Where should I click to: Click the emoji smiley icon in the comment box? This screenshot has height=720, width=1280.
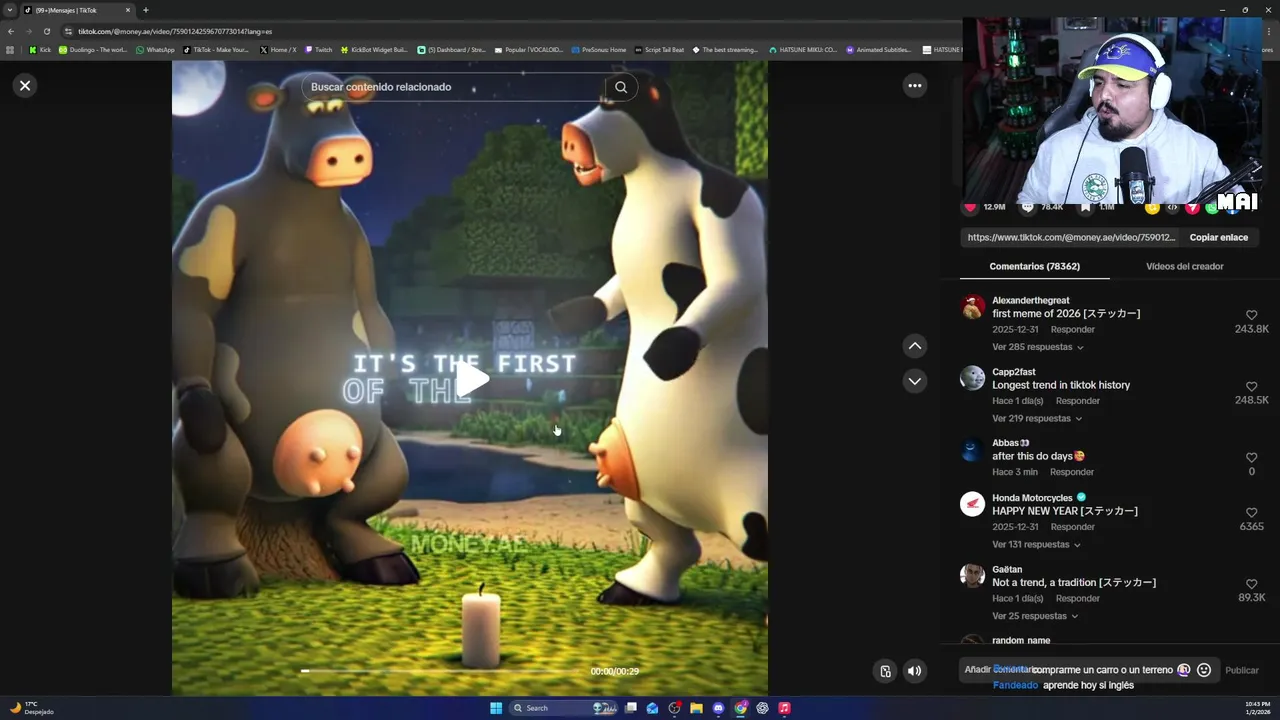1204,670
